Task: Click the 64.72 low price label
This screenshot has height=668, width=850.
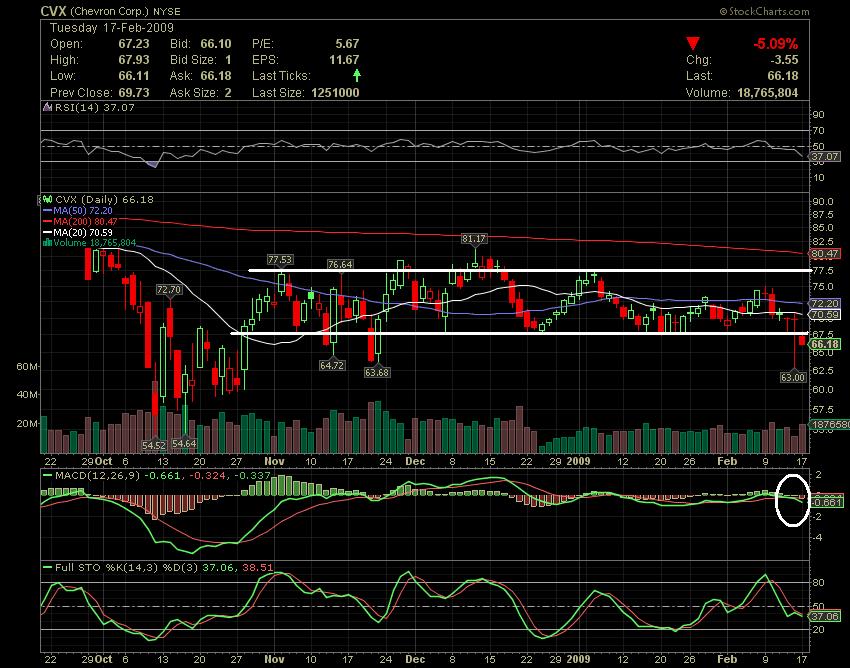Action: click(332, 365)
